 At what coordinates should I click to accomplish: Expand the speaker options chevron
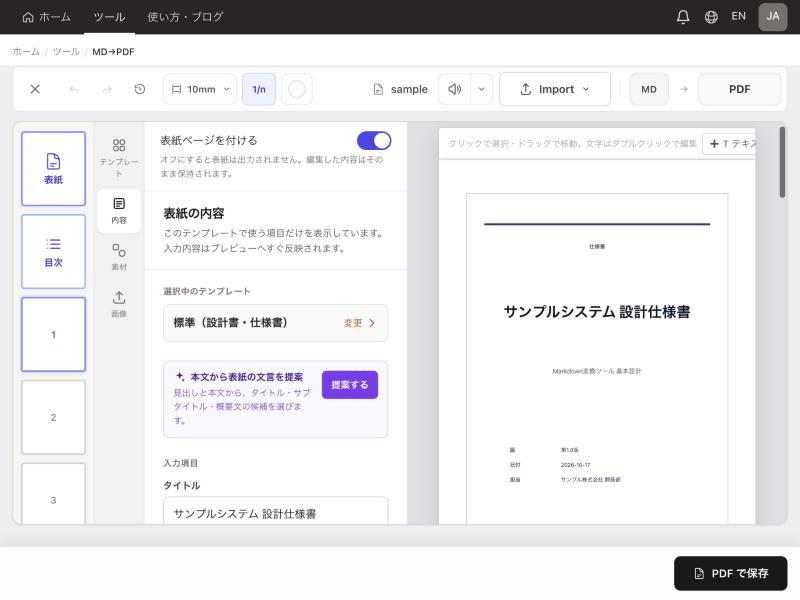click(x=481, y=89)
